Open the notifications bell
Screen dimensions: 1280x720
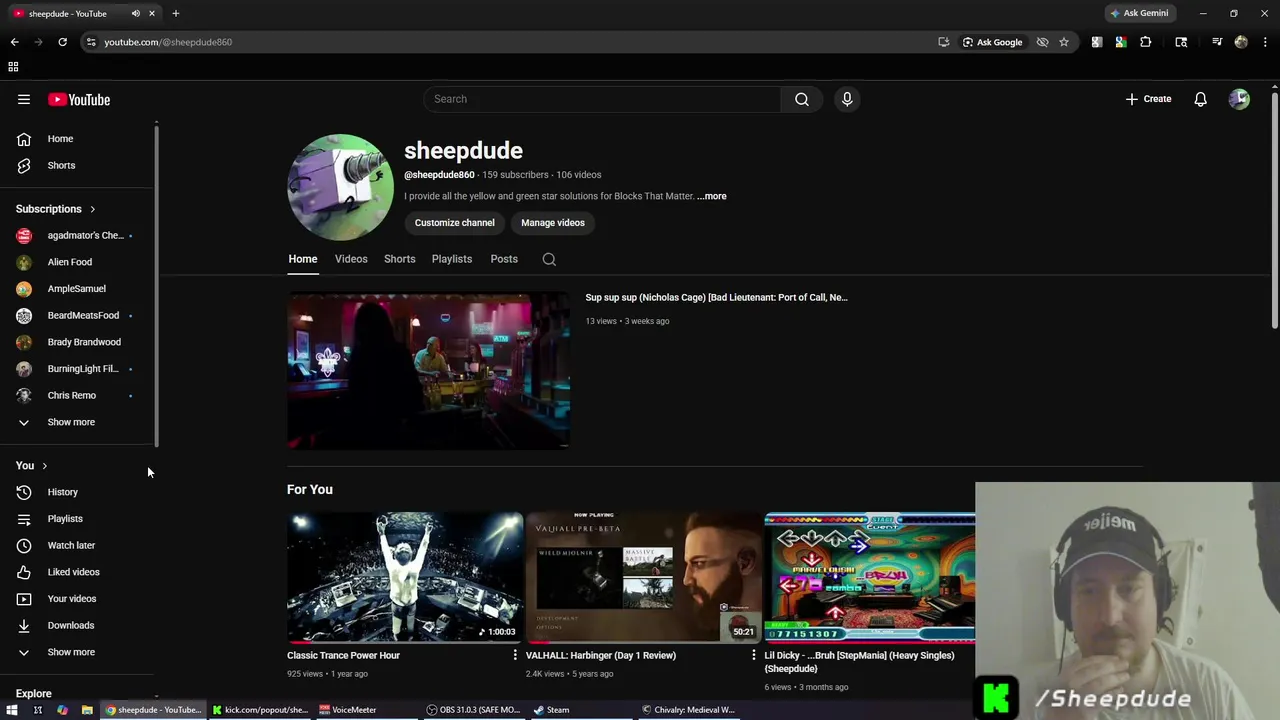coord(1200,99)
